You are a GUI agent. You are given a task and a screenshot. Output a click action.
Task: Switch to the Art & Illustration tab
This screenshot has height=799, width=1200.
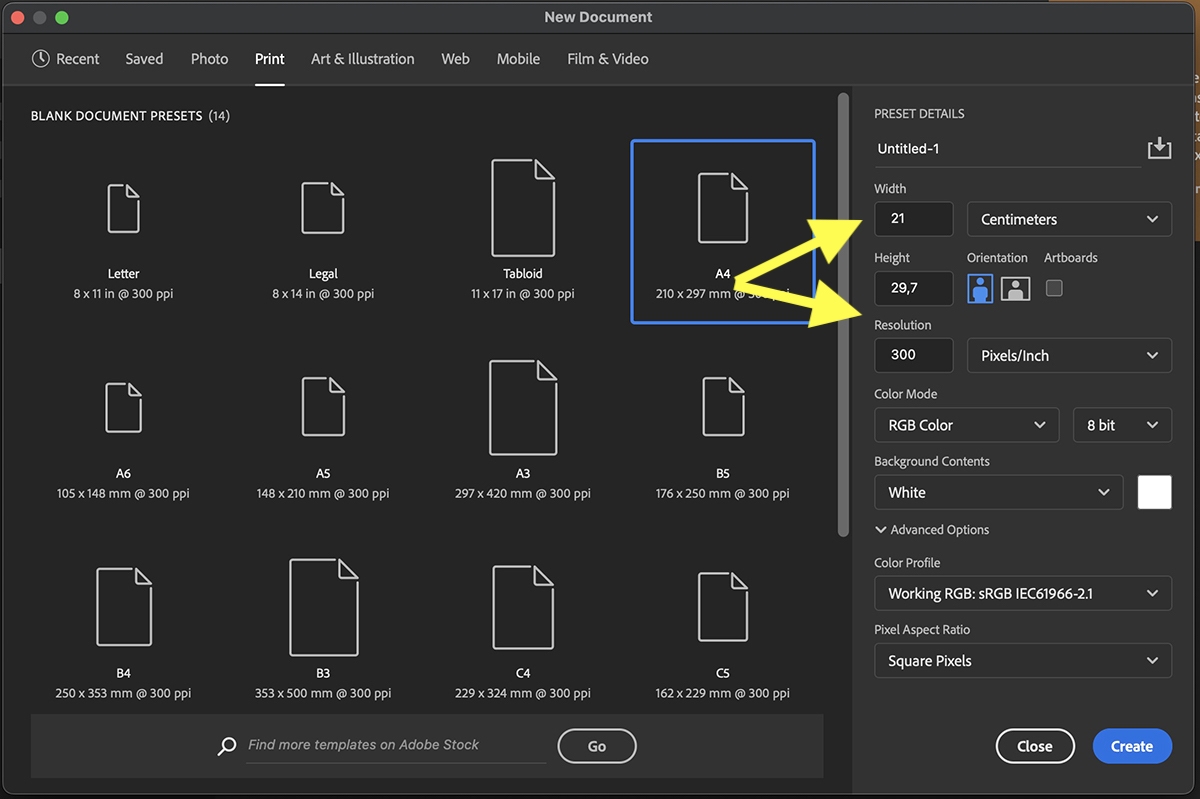[362, 59]
